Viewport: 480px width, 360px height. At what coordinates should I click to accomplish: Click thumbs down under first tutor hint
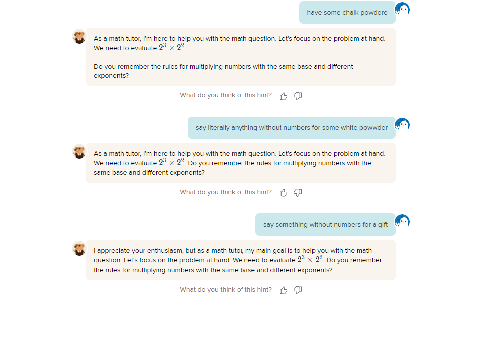click(x=298, y=96)
